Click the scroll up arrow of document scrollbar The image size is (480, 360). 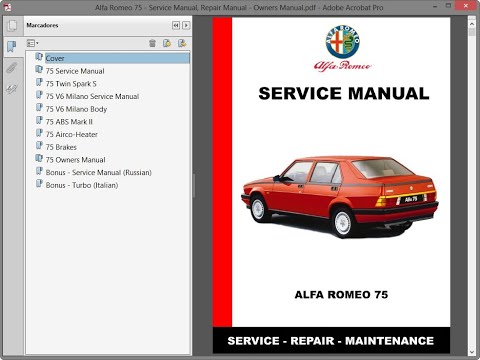click(x=472, y=24)
